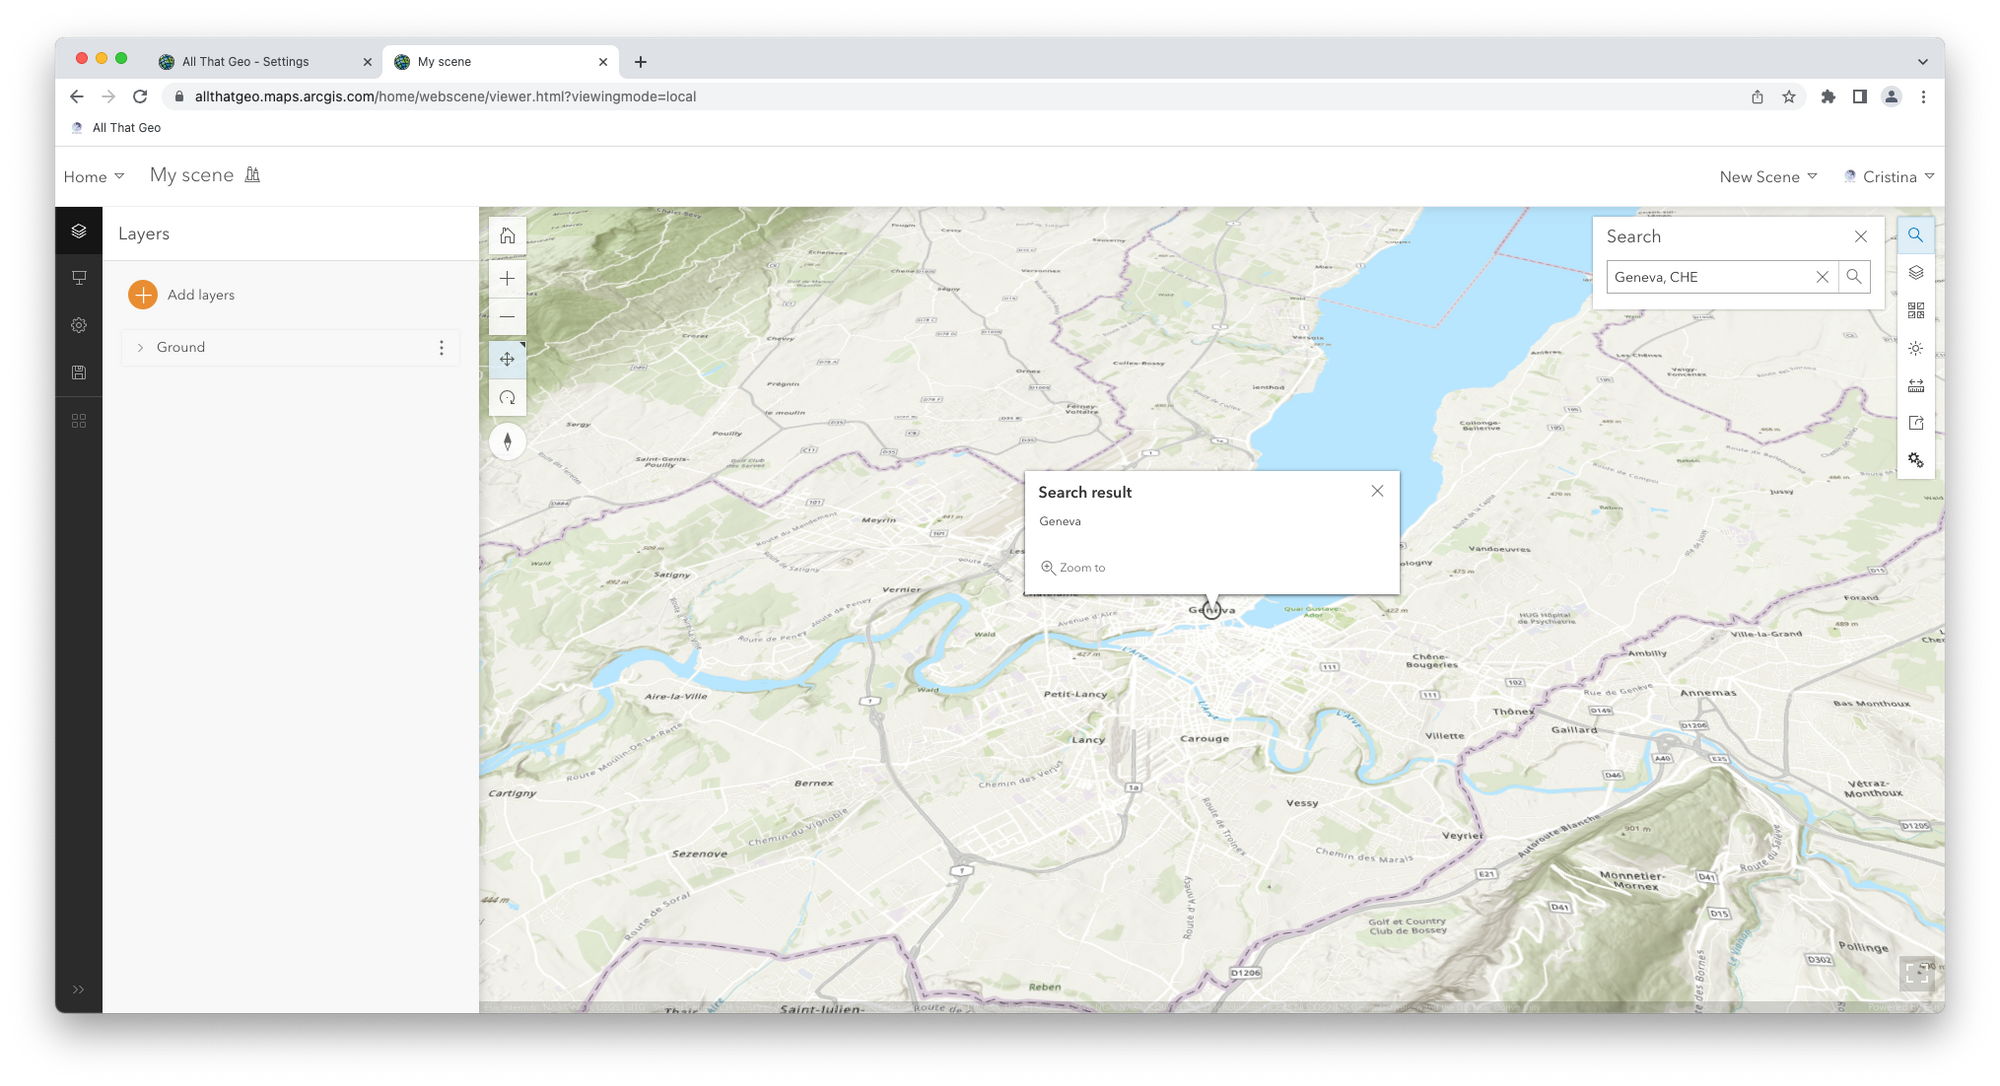Go to the scene's Home initial view
The width and height of the screenshot is (2000, 1086).
(x=507, y=236)
